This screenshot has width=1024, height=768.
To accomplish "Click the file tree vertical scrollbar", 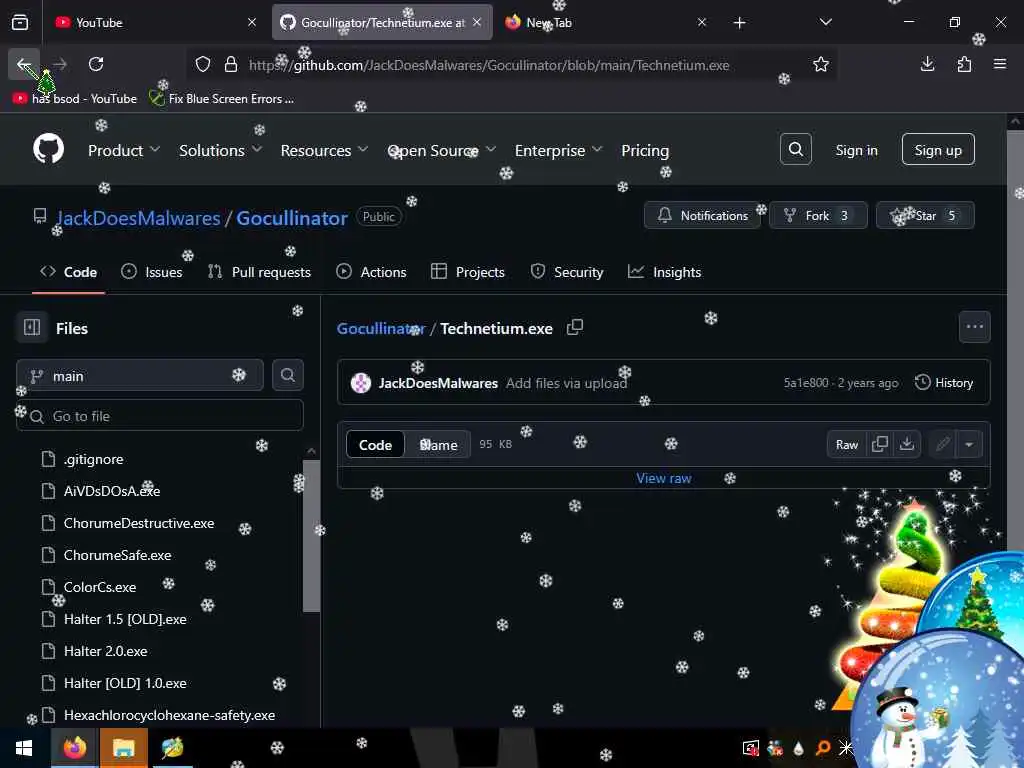I will (312, 536).
